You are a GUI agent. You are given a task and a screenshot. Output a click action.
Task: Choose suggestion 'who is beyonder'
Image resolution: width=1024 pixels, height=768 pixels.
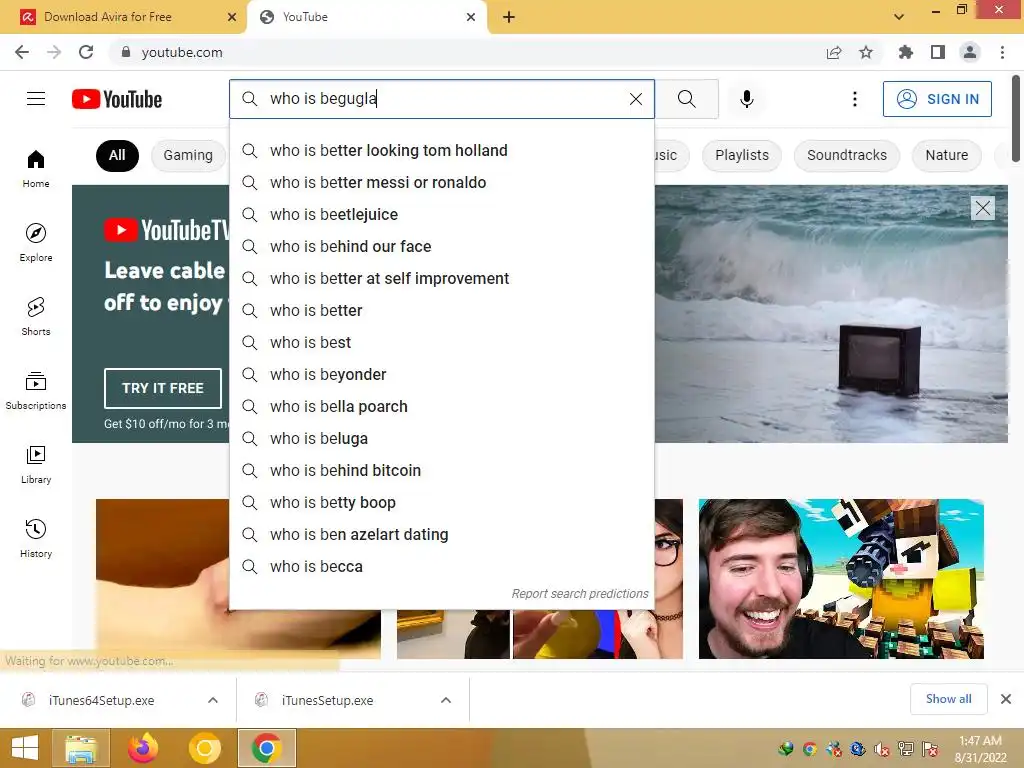(x=442, y=374)
